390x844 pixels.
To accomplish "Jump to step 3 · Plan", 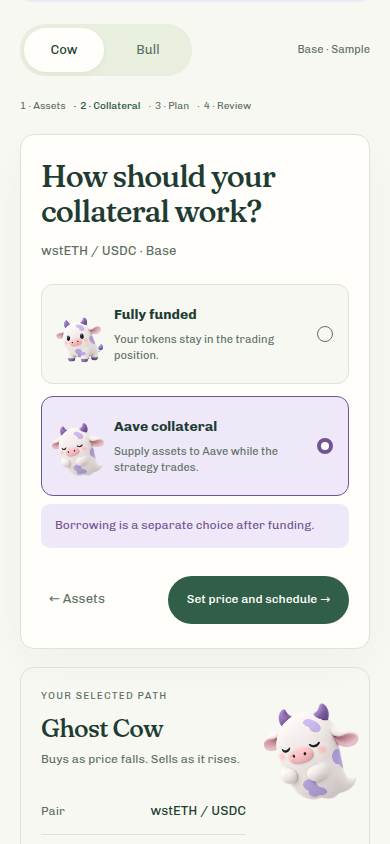I will click(172, 106).
